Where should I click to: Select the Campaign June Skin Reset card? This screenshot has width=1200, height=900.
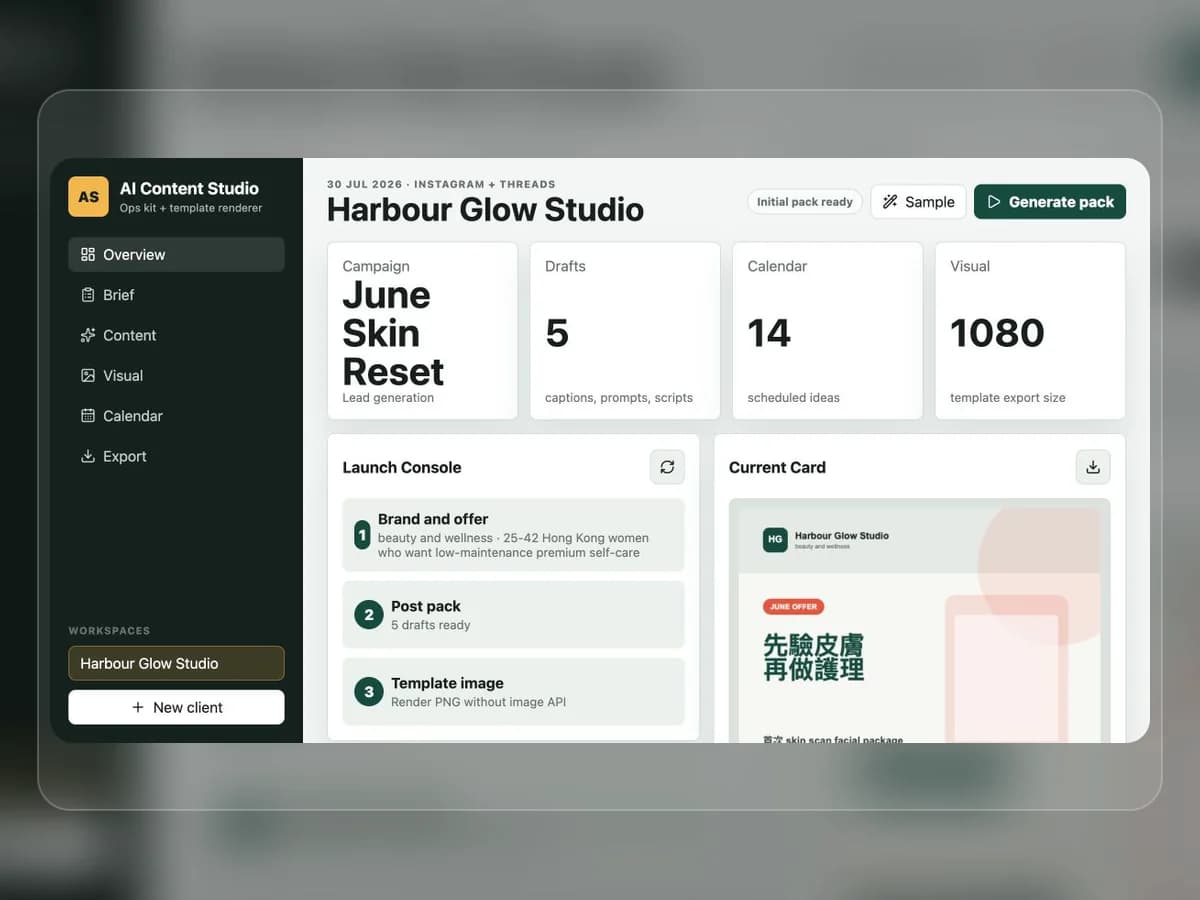[x=422, y=331]
